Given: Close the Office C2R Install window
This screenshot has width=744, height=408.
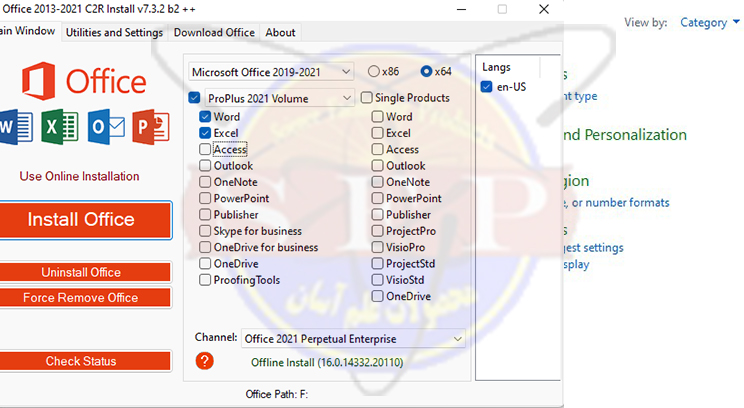Looking at the screenshot, I should click(544, 9).
